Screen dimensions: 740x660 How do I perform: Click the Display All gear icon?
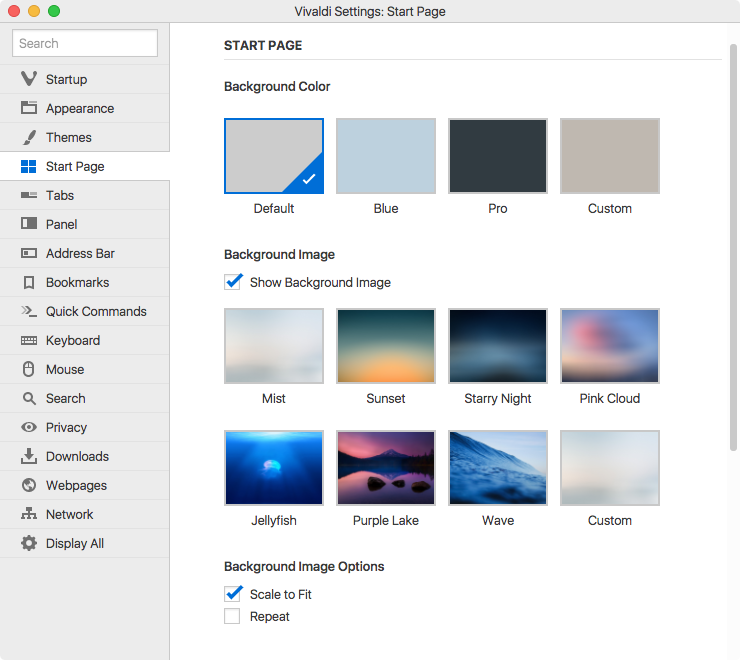29,543
